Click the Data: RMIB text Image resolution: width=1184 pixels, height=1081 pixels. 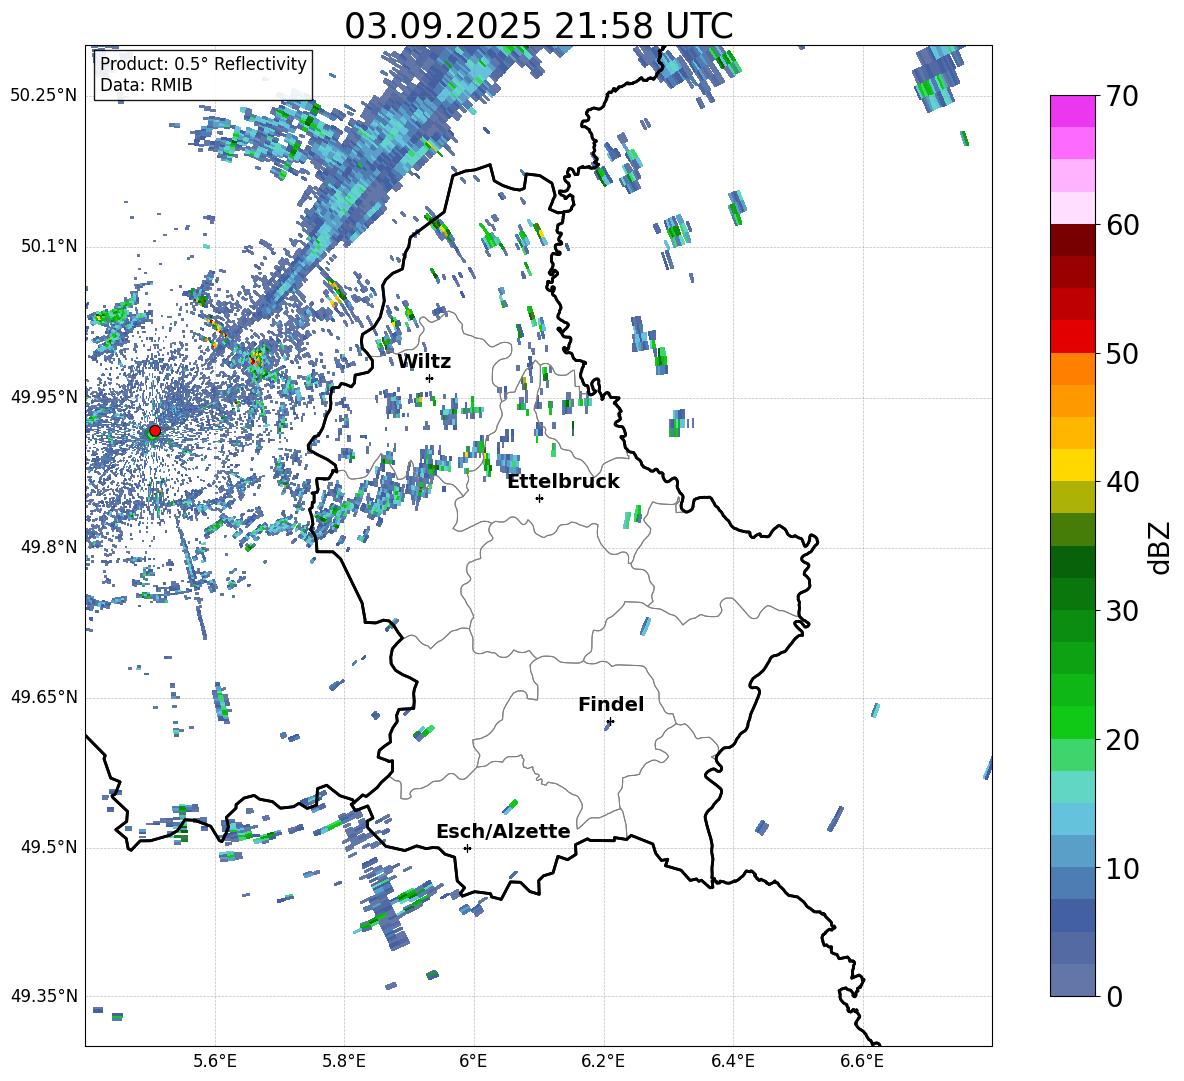tap(146, 85)
